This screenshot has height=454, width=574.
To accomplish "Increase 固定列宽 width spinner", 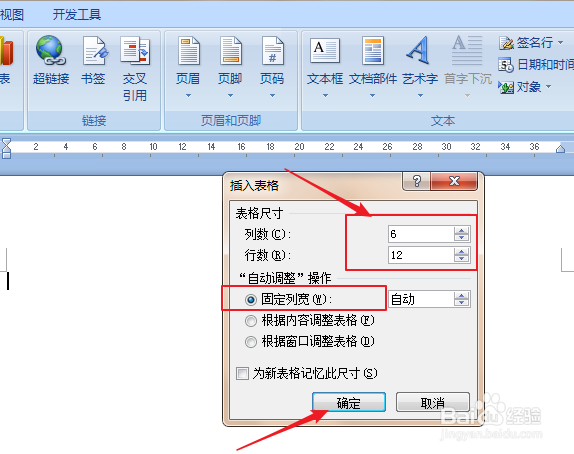I will 461,296.
